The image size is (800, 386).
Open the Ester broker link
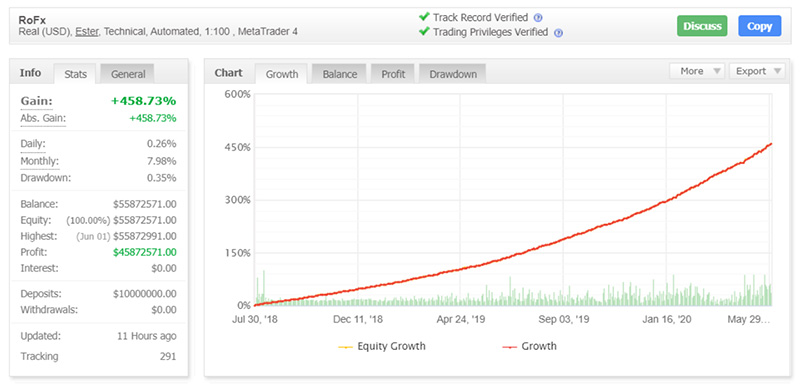(87, 32)
